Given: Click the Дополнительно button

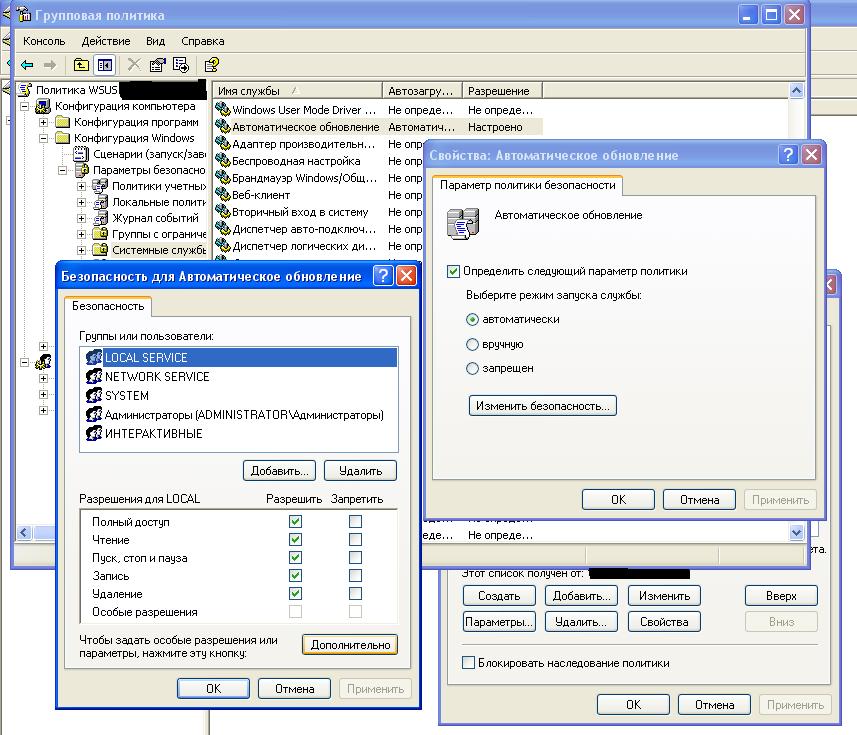Looking at the screenshot, I should pyautogui.click(x=350, y=644).
